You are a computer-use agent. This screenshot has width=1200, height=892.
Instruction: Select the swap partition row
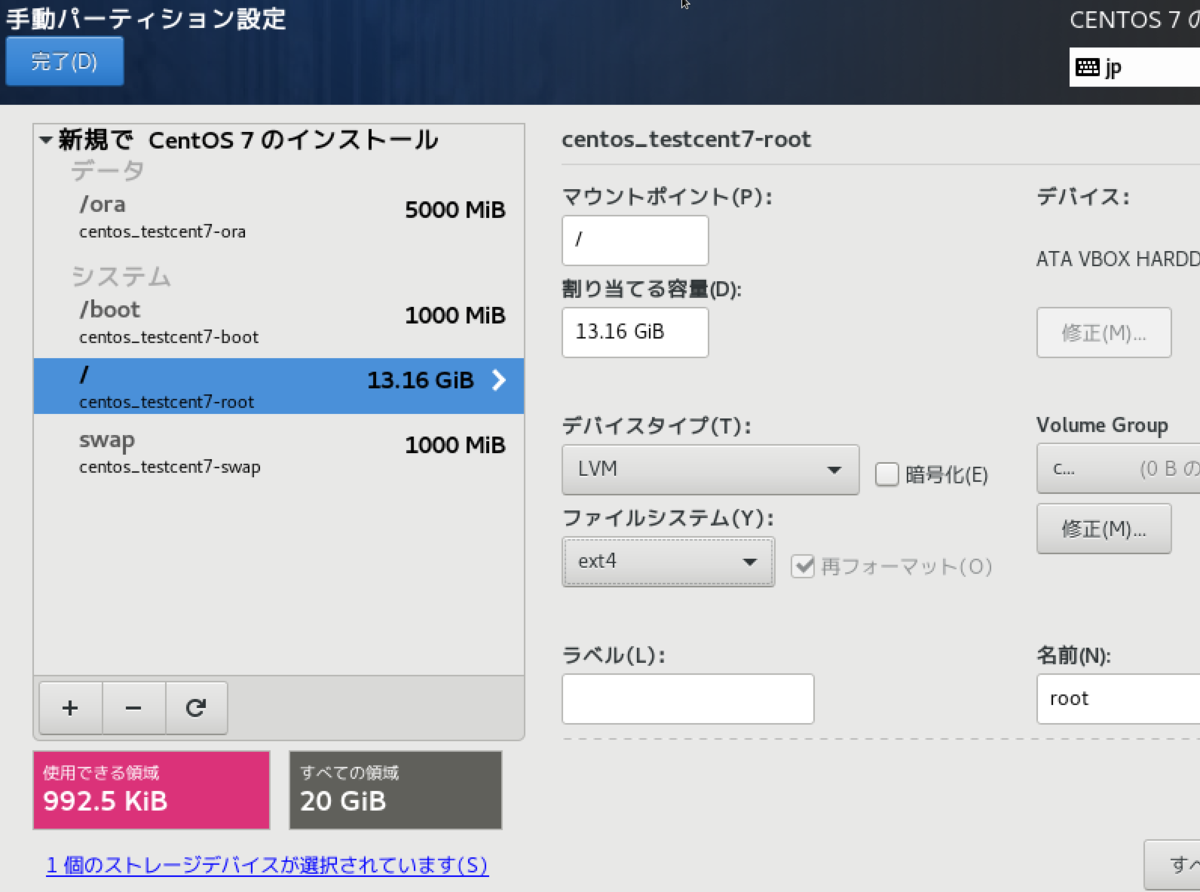[x=279, y=451]
